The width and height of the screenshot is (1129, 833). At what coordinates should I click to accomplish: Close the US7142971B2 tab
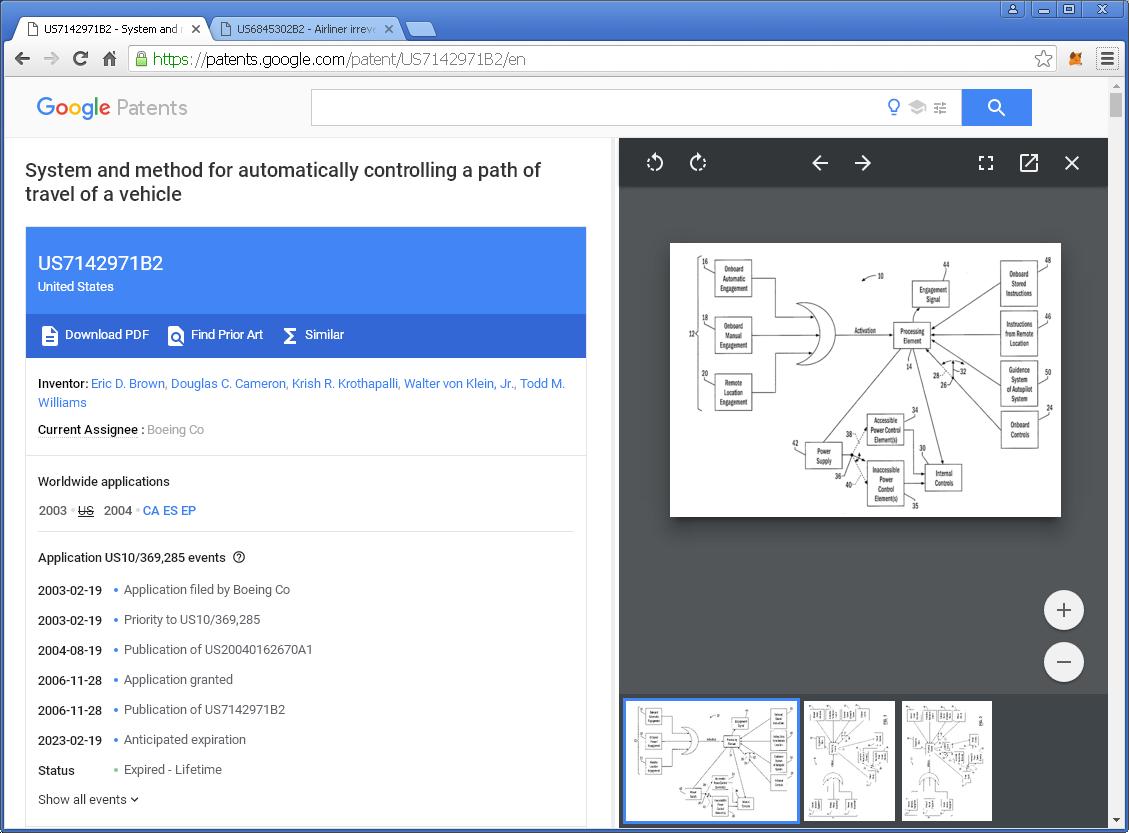tap(196, 30)
